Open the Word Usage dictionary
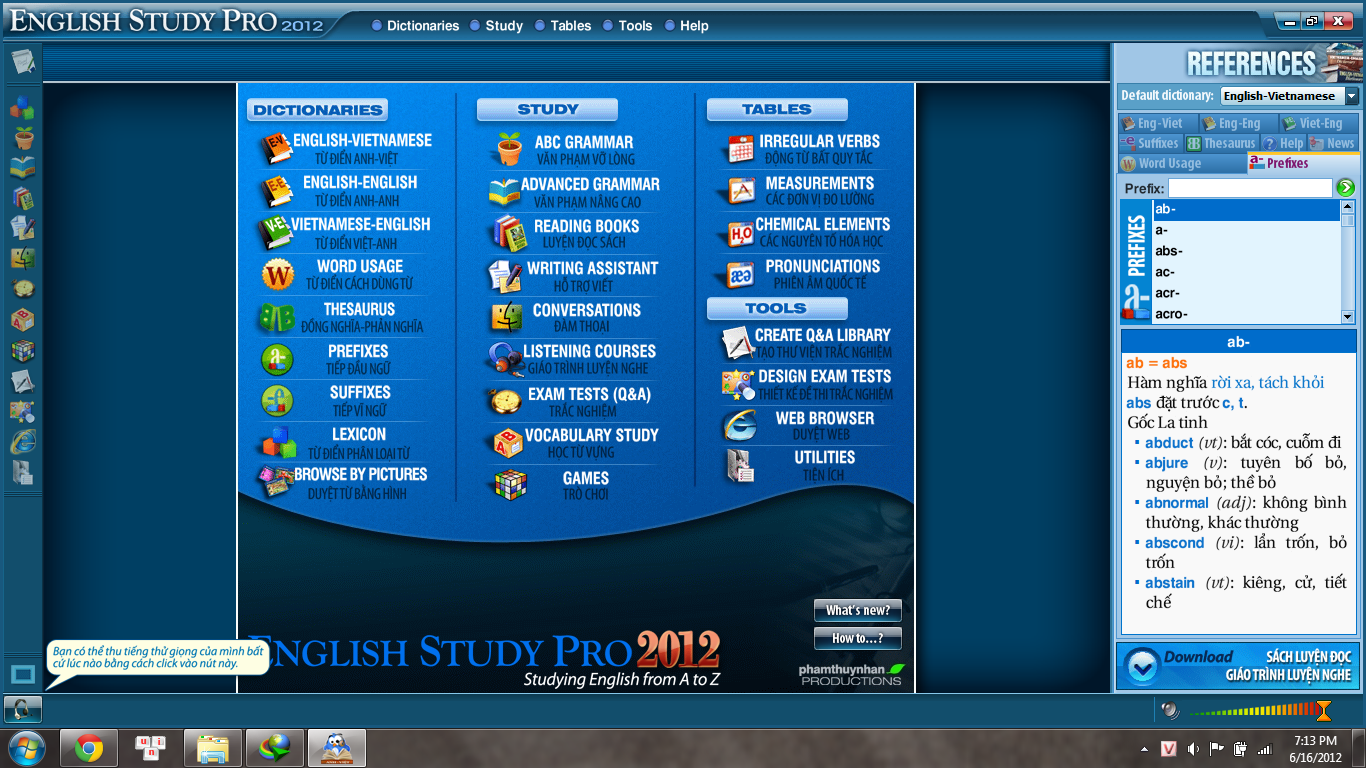 (344, 275)
